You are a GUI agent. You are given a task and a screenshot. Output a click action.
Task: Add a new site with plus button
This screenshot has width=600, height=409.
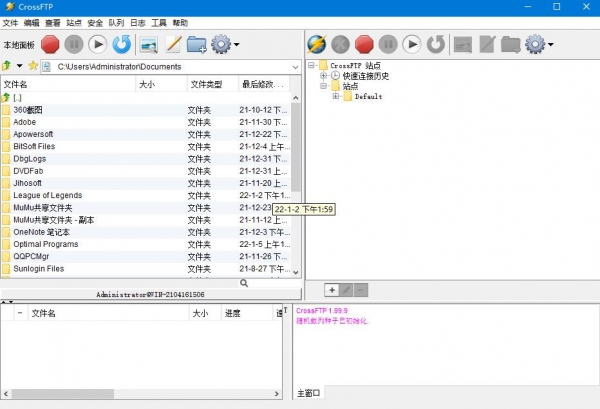[x=332, y=290]
